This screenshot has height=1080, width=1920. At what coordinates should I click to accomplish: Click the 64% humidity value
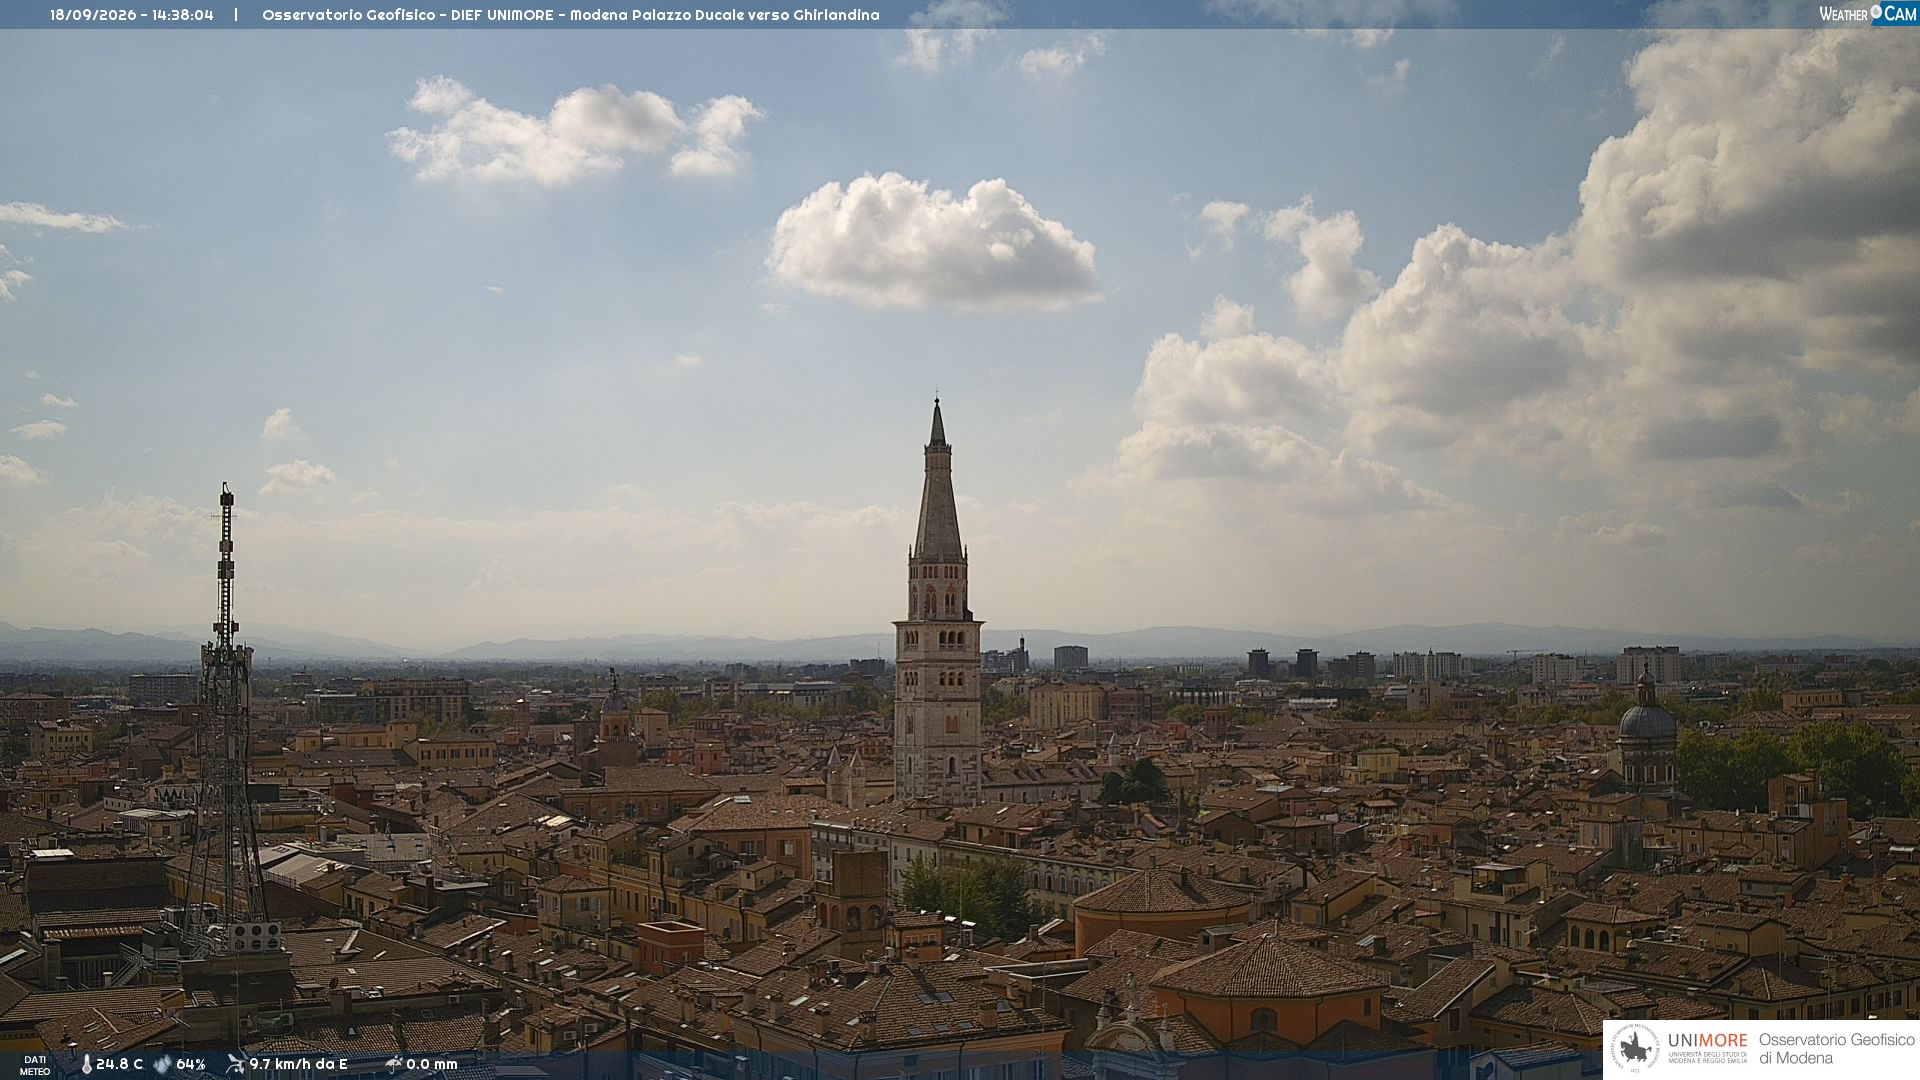click(190, 1064)
